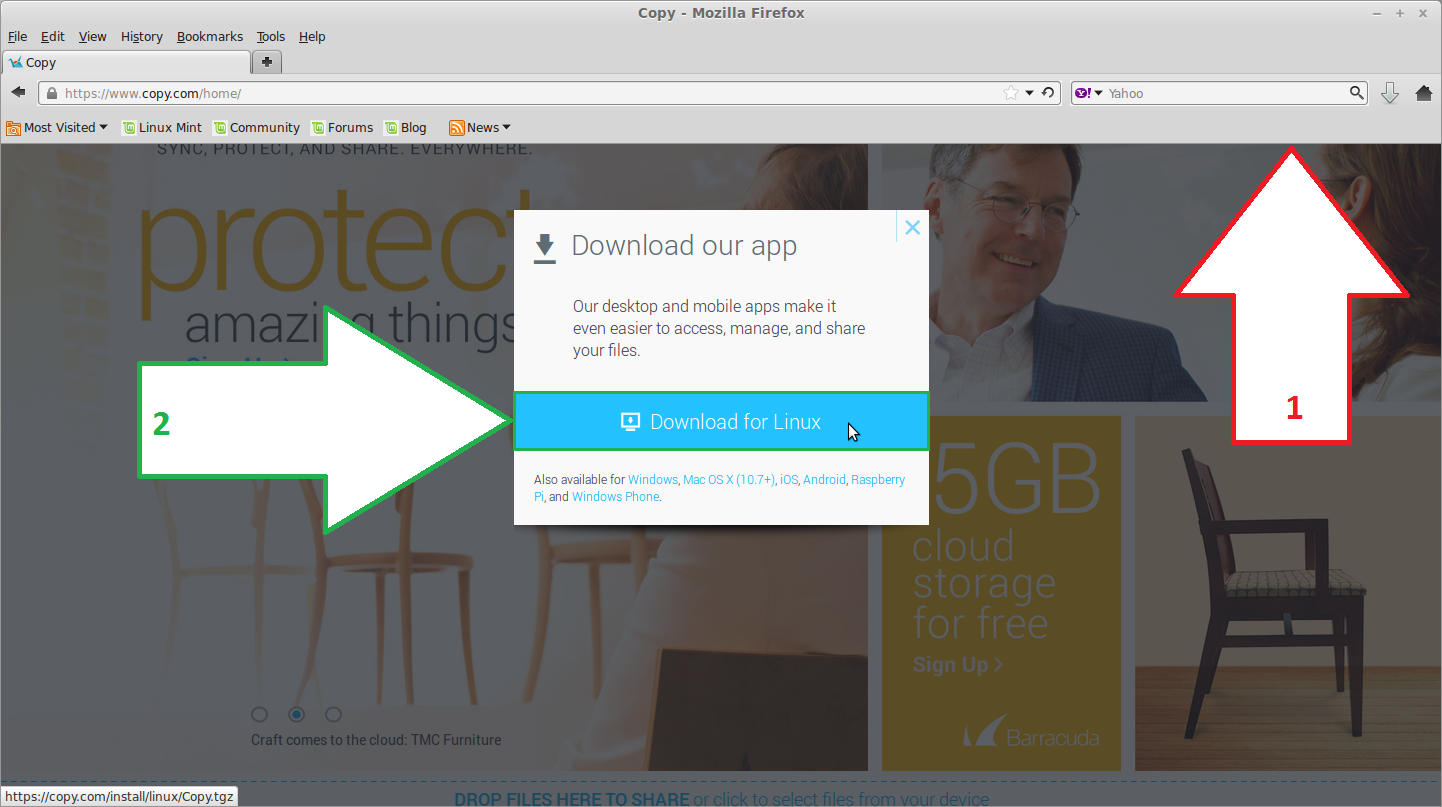Select the second carousel slide dot
The width and height of the screenshot is (1442, 807).
(x=296, y=714)
